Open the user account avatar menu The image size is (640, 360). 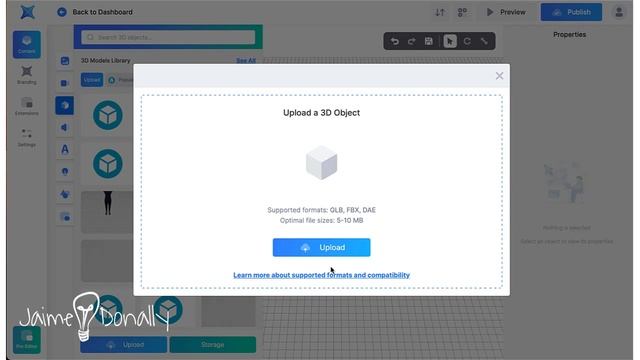(619, 12)
